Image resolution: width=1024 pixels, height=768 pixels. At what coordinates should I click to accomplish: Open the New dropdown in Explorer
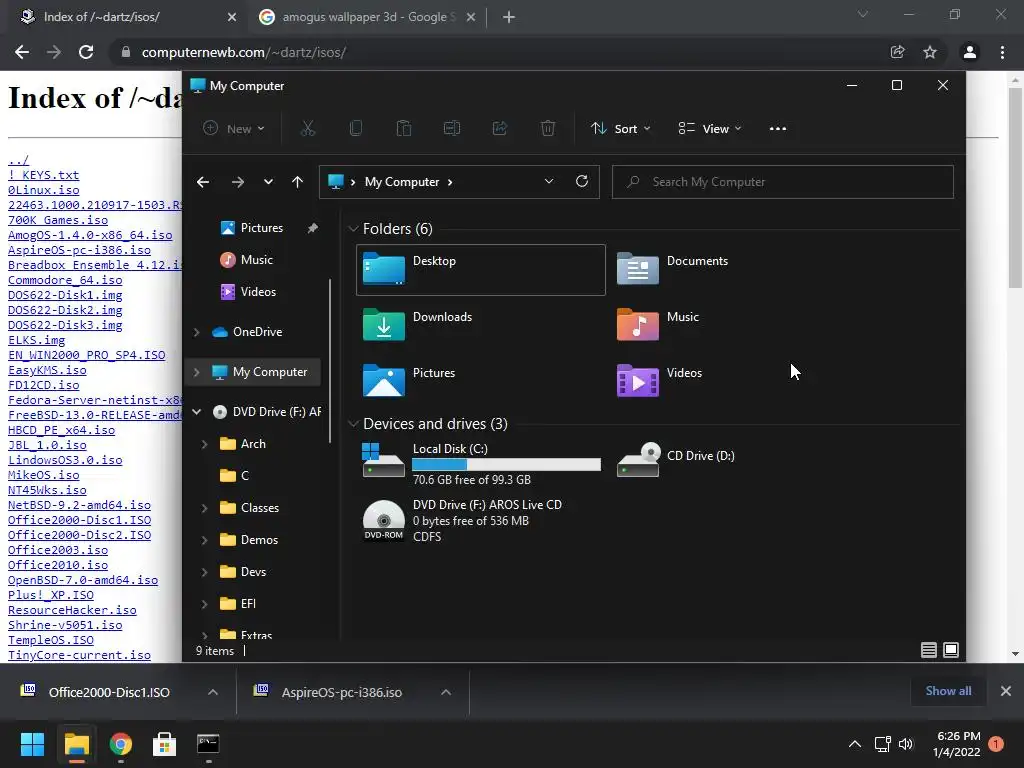[234, 129]
